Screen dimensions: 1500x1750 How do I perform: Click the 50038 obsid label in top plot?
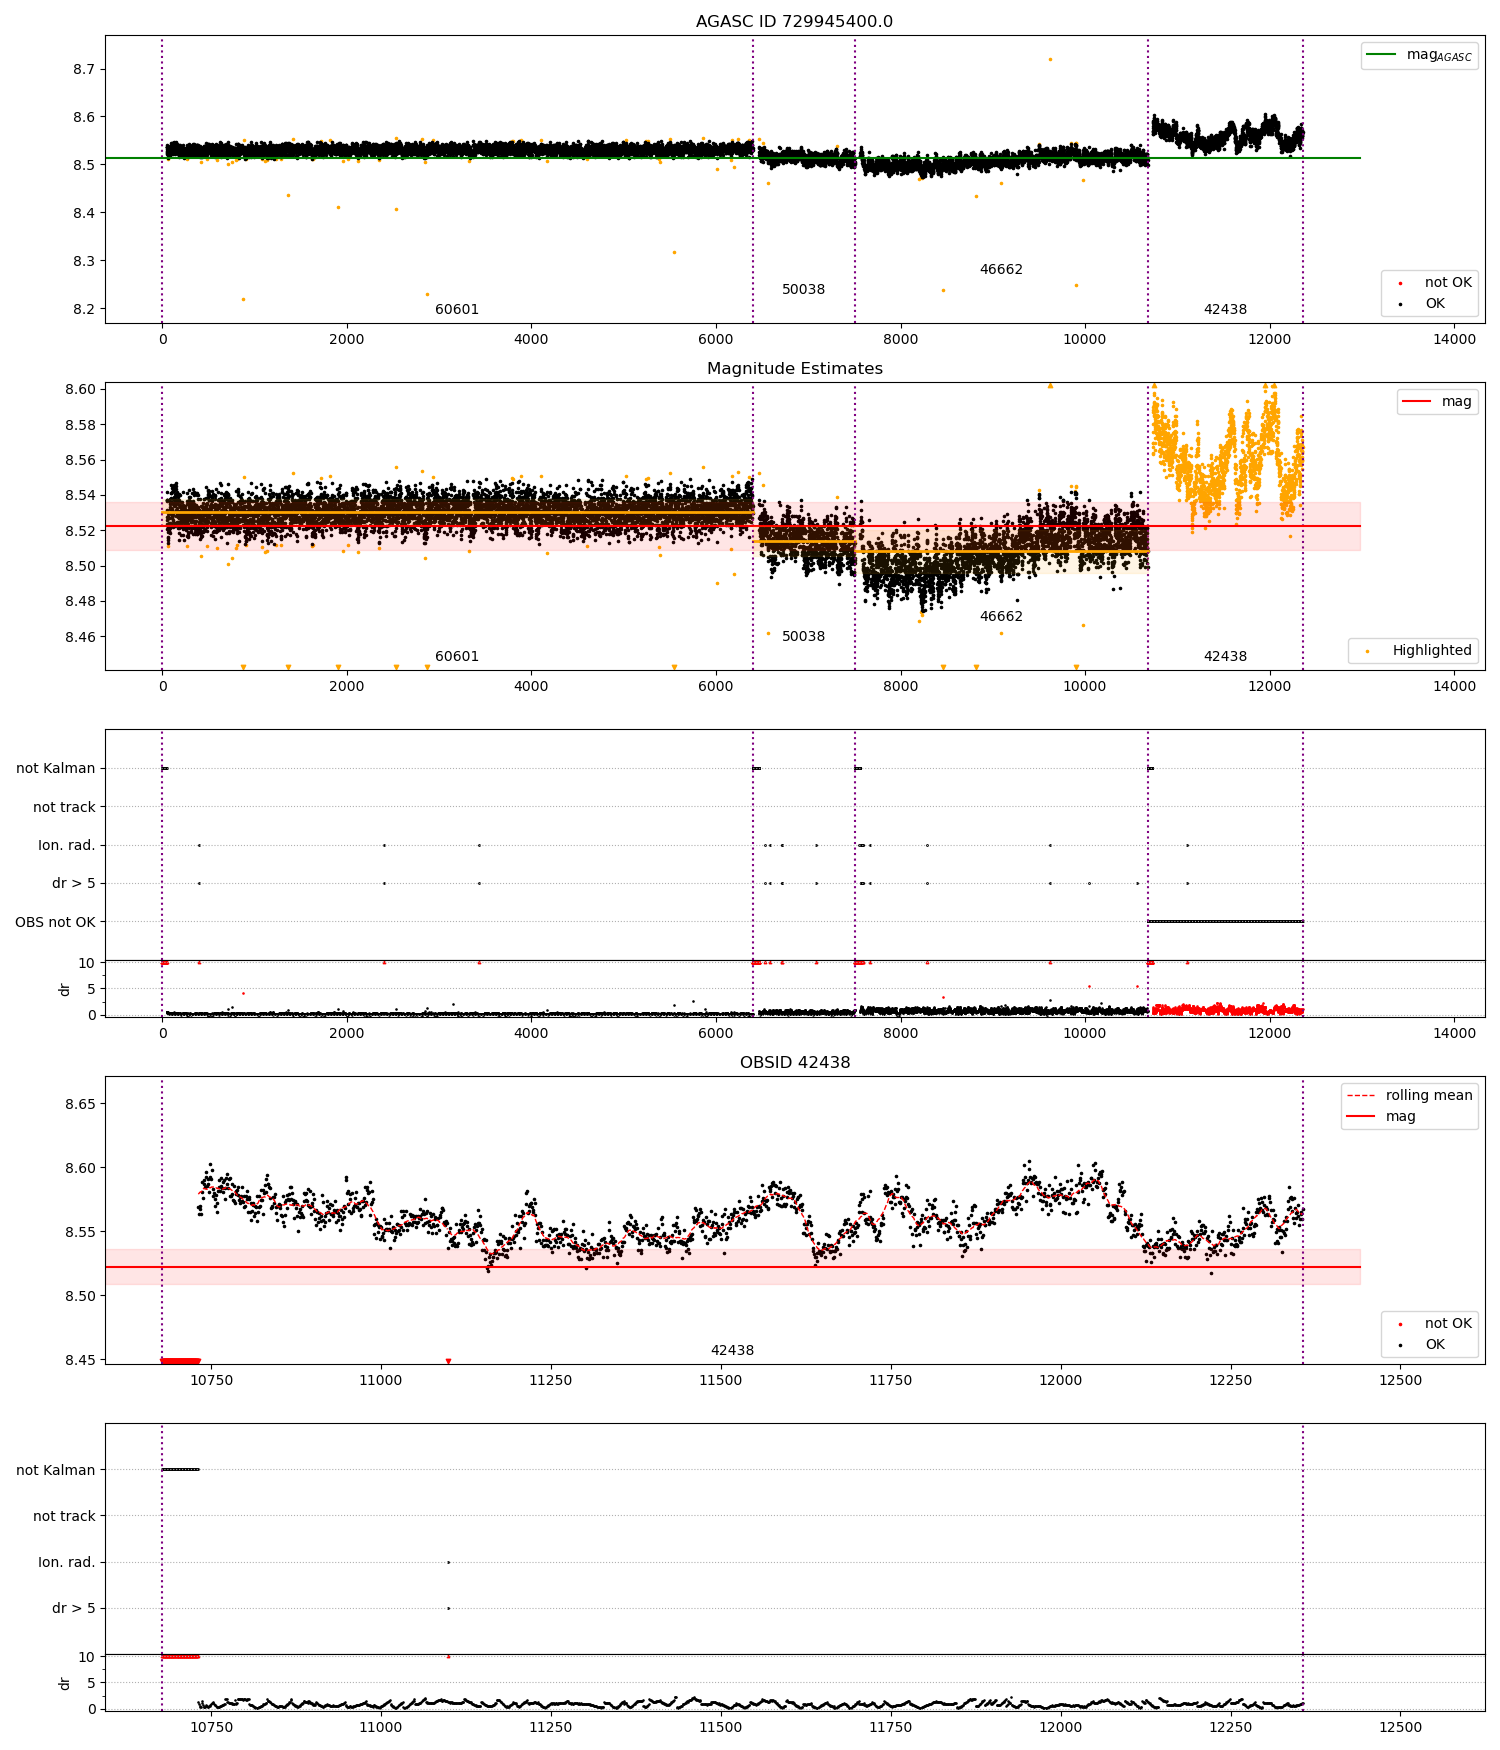click(803, 289)
